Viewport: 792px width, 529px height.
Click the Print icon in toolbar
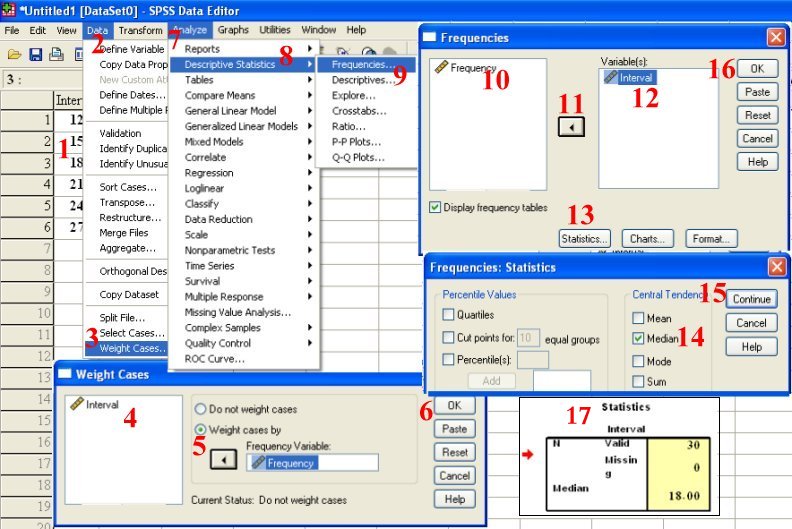point(56,55)
